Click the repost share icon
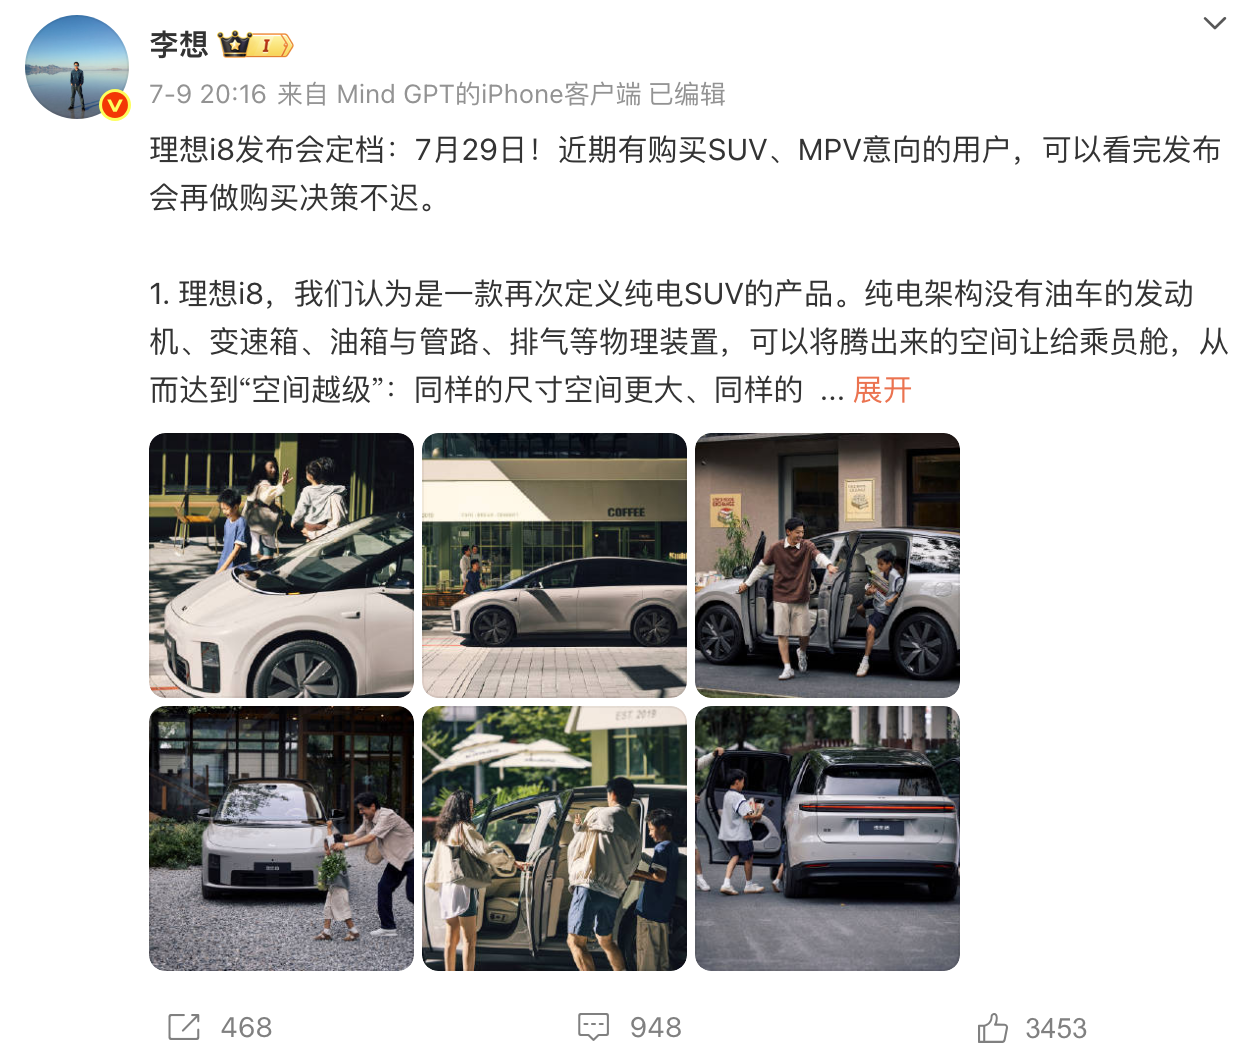1257x1051 pixels. pyautogui.click(x=184, y=1027)
